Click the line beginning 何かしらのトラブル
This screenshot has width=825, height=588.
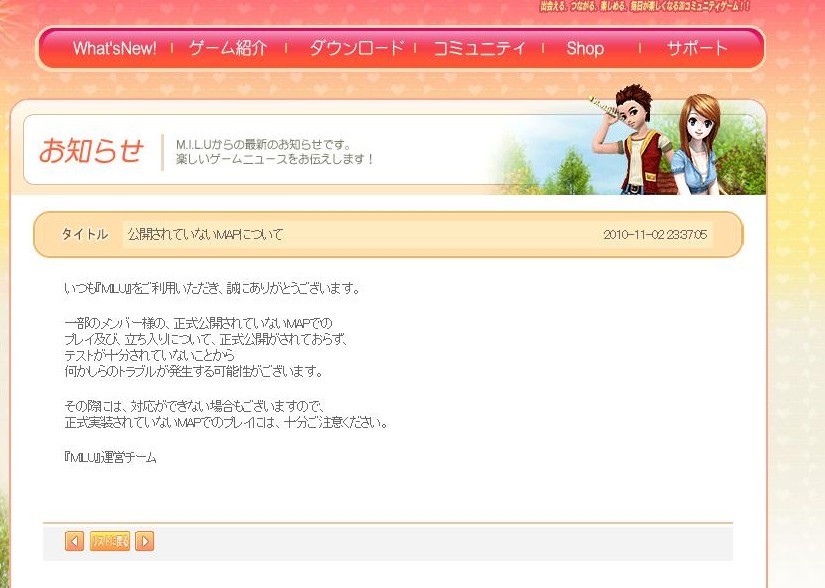194,371
